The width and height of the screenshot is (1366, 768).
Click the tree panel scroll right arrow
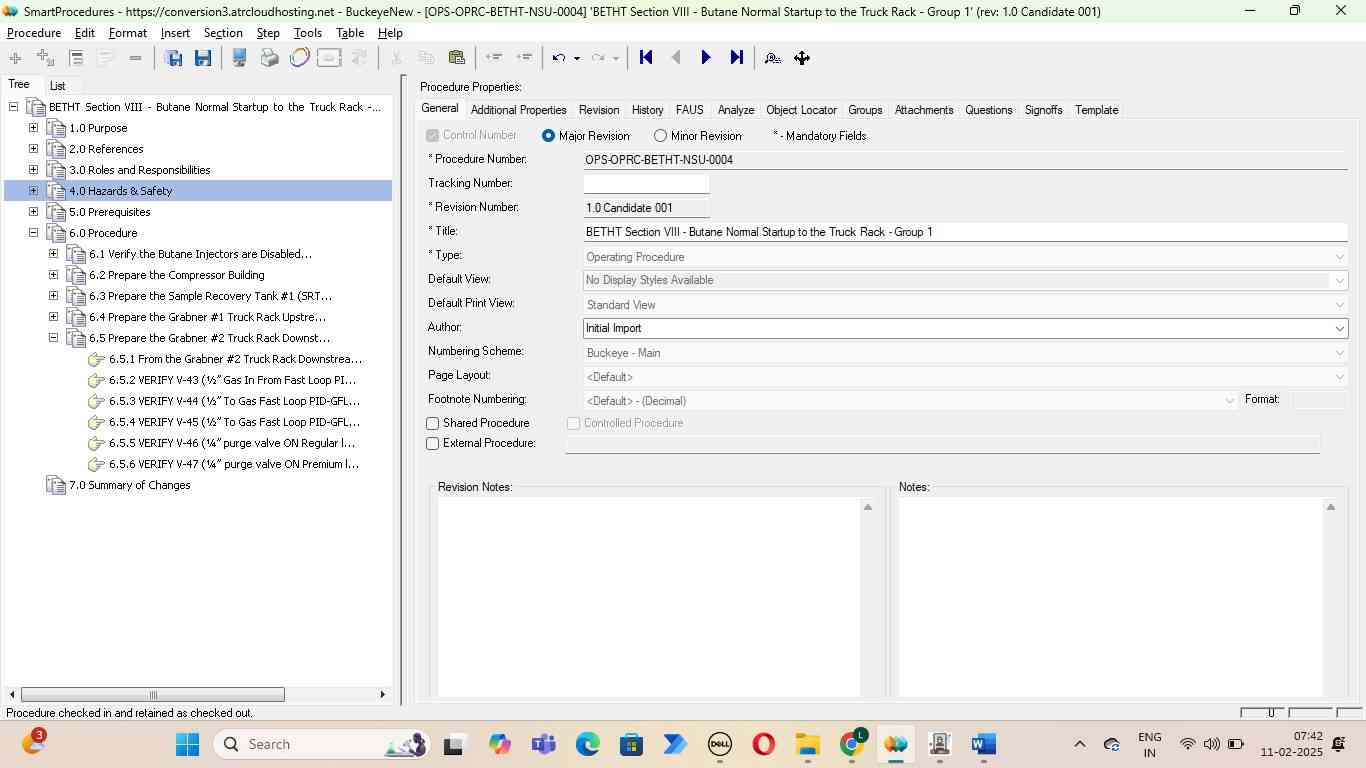[382, 695]
